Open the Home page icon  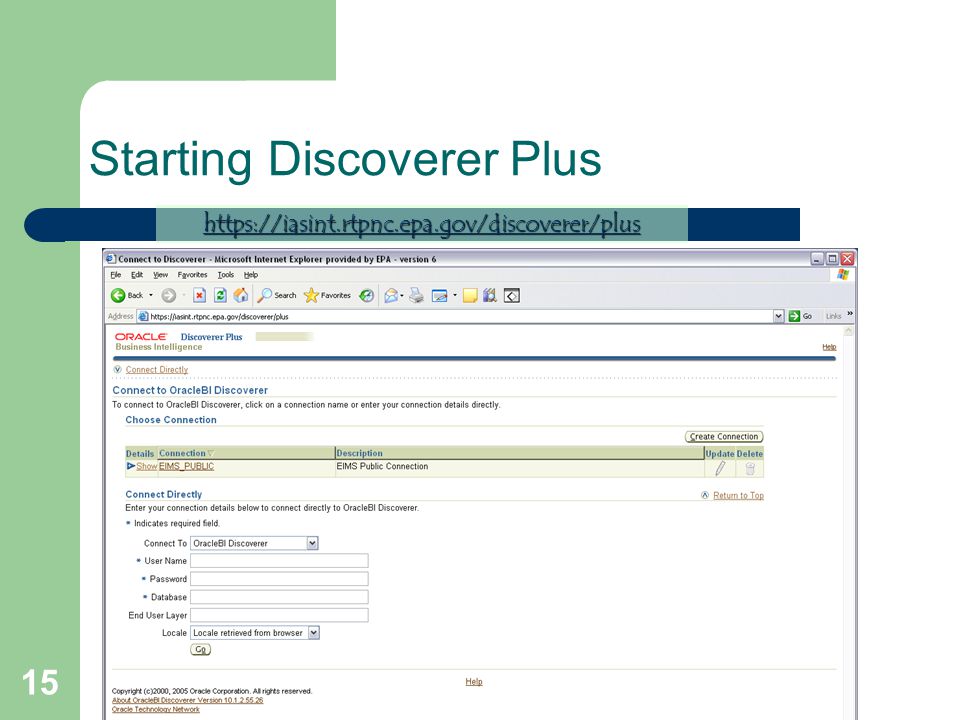(x=241, y=296)
